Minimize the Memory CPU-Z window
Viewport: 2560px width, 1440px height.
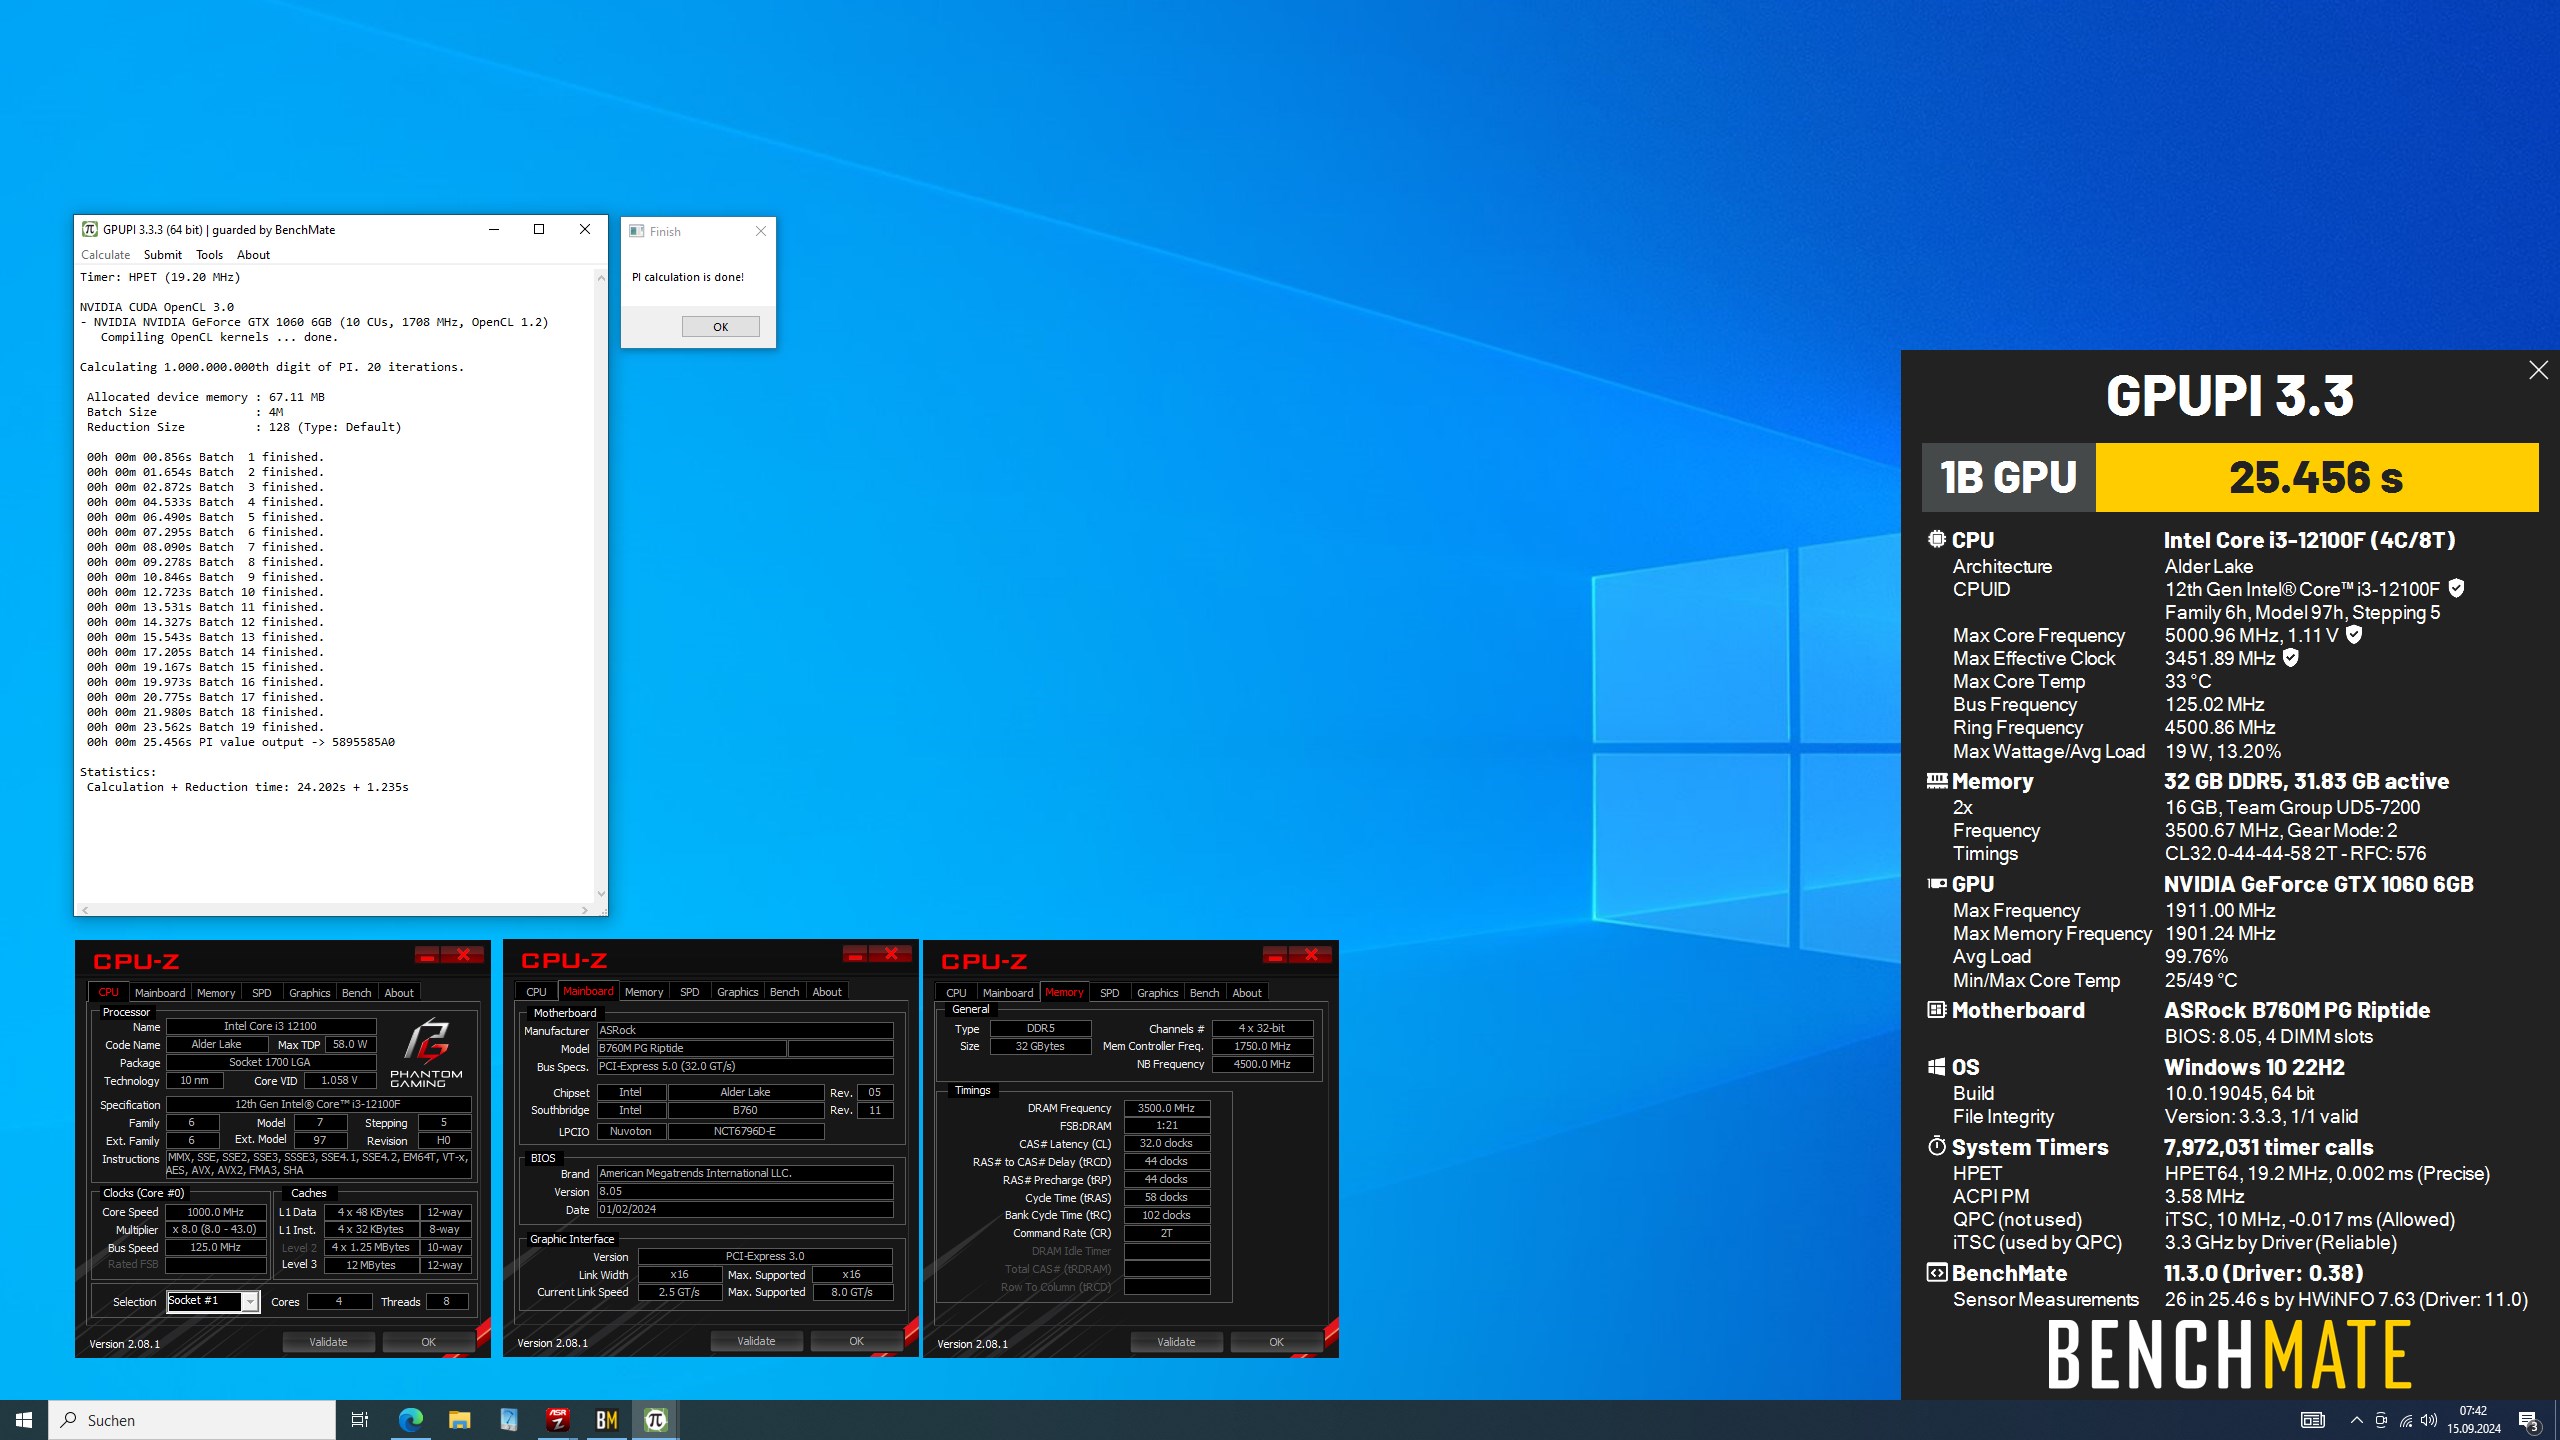[x=1275, y=954]
